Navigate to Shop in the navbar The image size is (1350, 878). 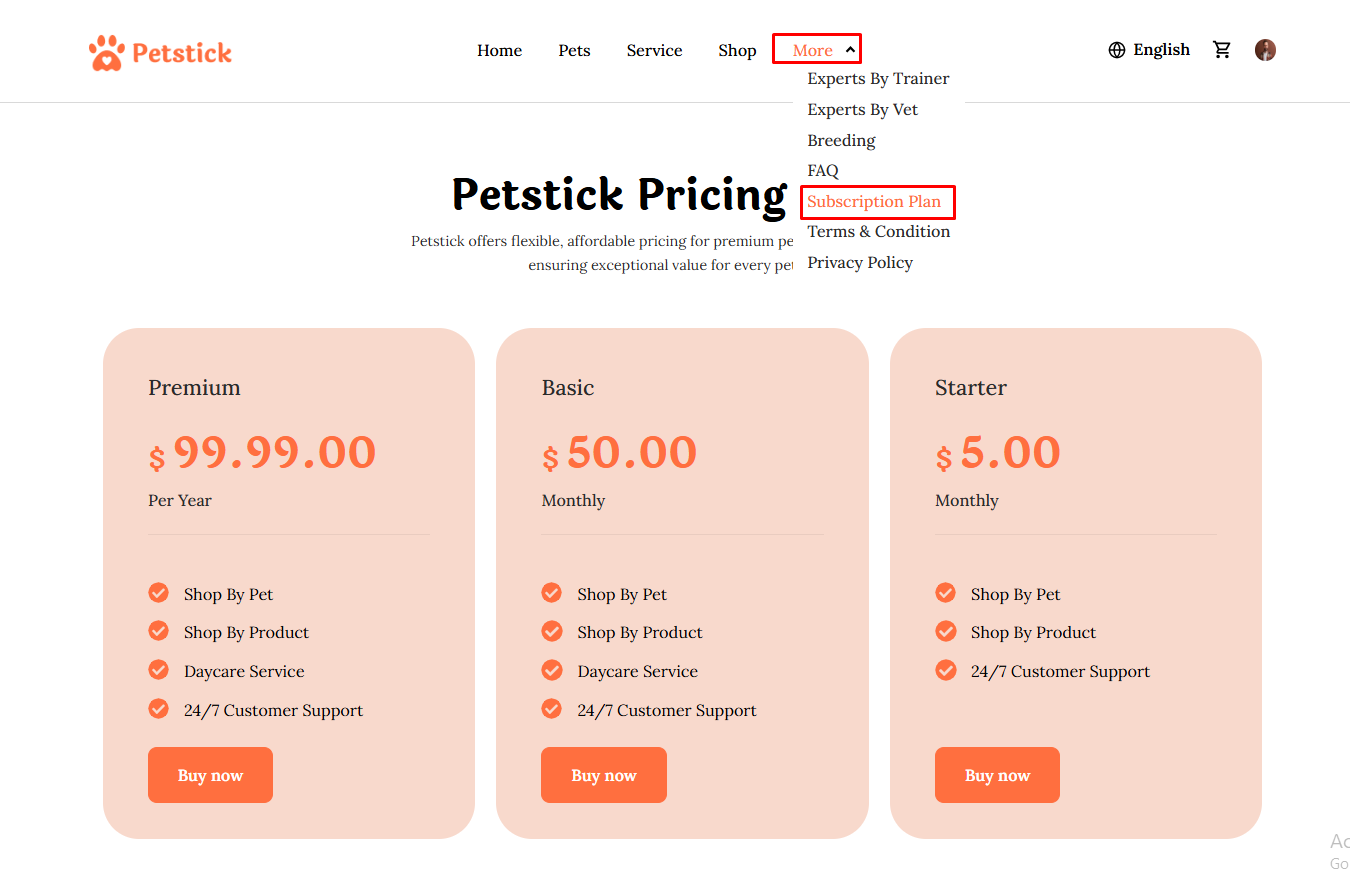point(737,51)
